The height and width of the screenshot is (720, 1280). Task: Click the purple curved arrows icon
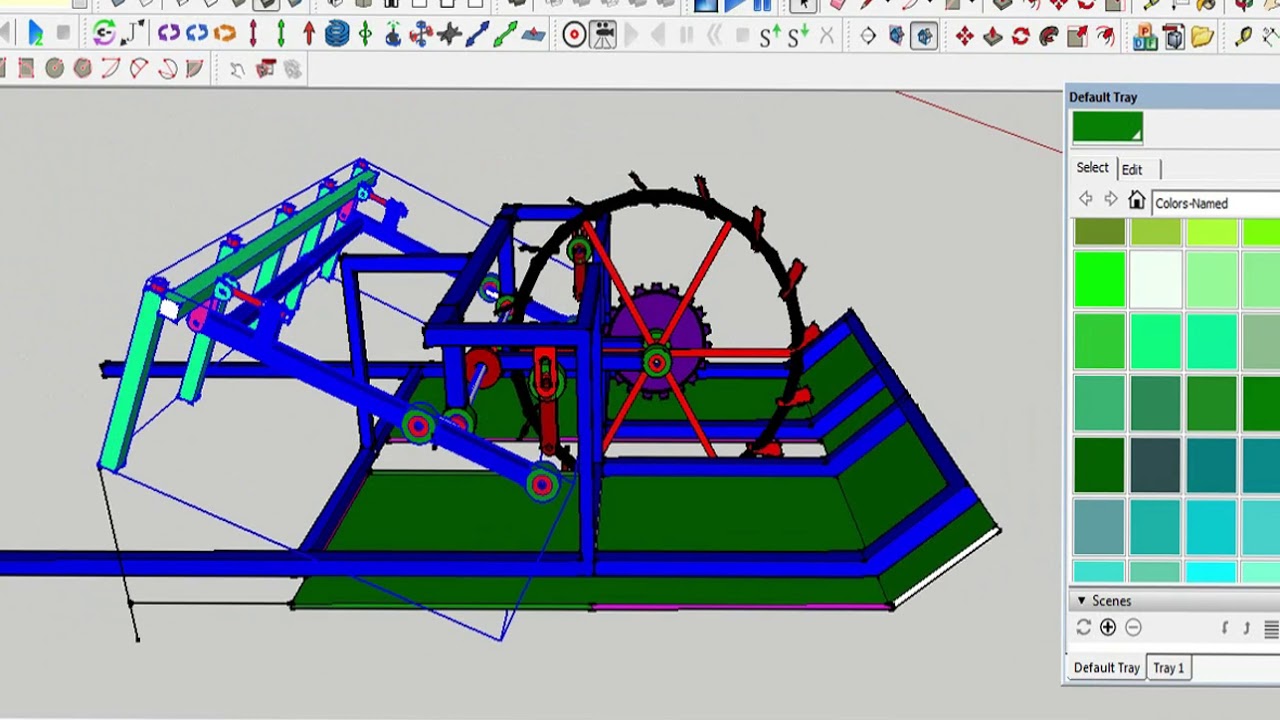(x=168, y=35)
